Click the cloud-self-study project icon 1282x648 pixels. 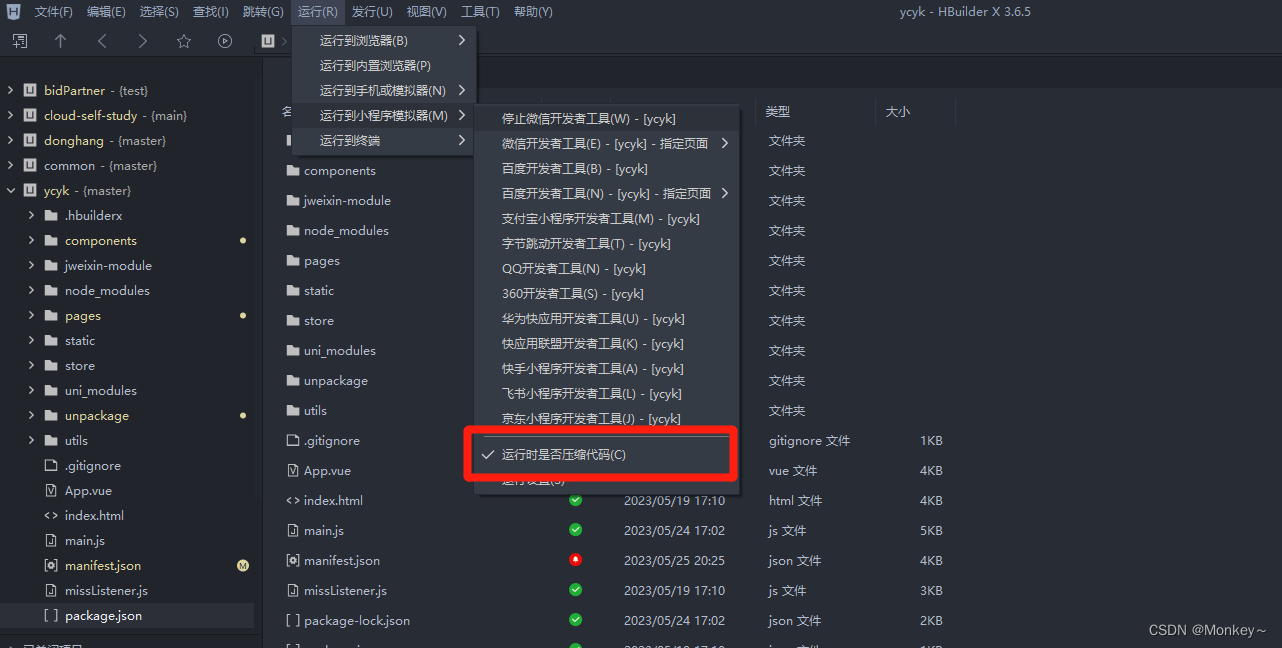(x=30, y=115)
